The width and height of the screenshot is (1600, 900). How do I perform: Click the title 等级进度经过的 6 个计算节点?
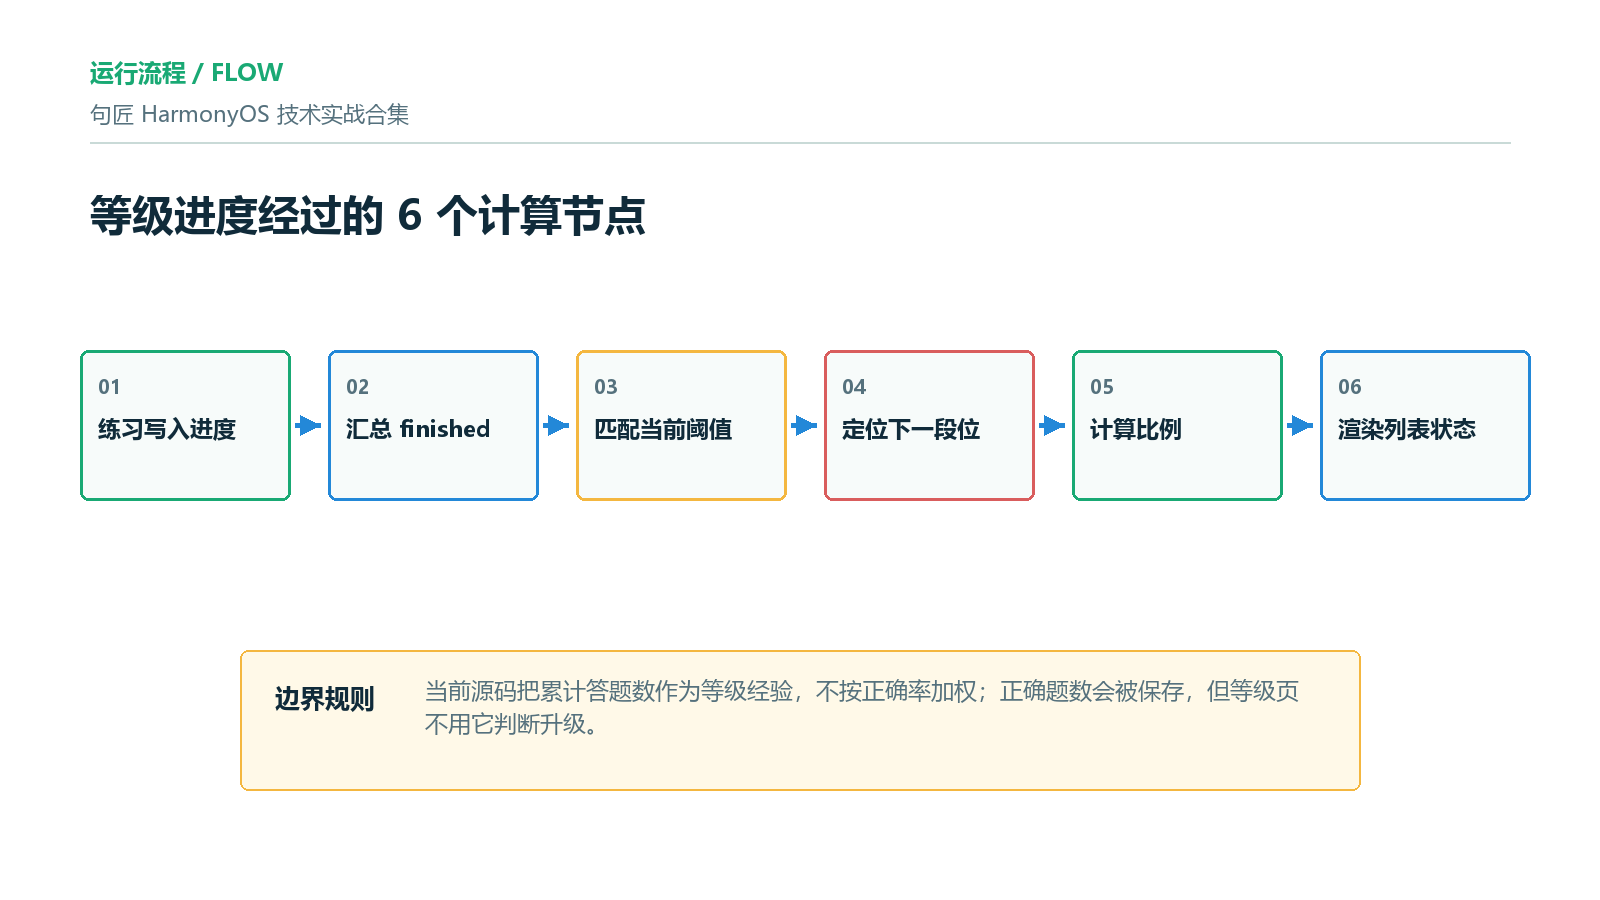(x=368, y=215)
